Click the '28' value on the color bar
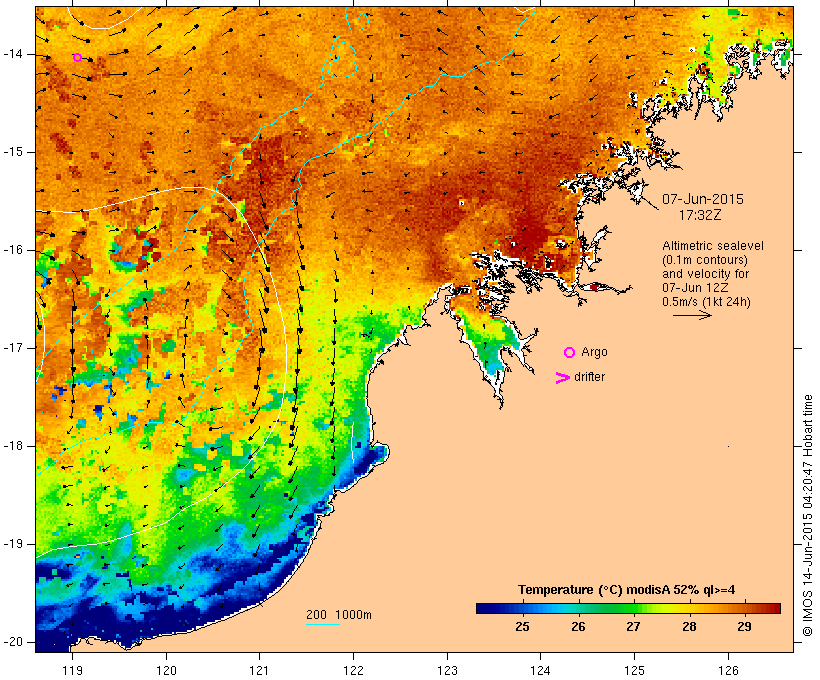The width and height of the screenshot is (820, 680). 689,627
